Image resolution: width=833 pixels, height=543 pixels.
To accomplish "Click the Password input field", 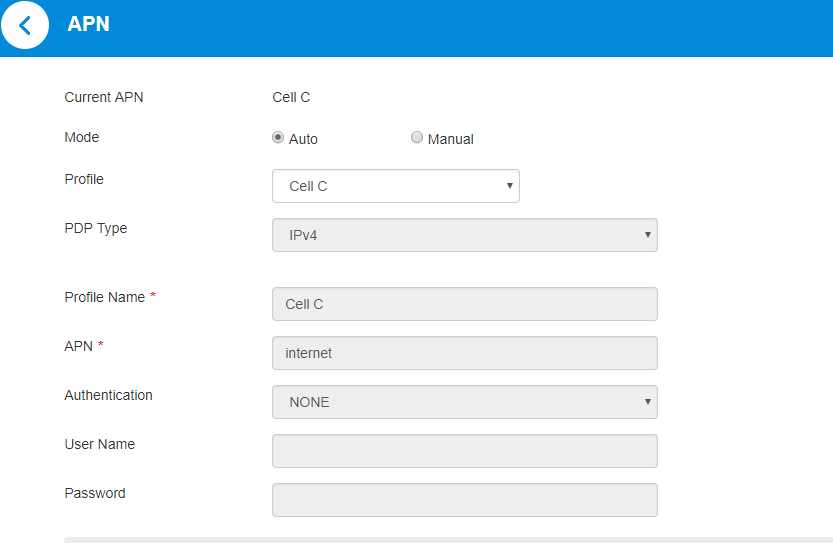I will click(465, 500).
